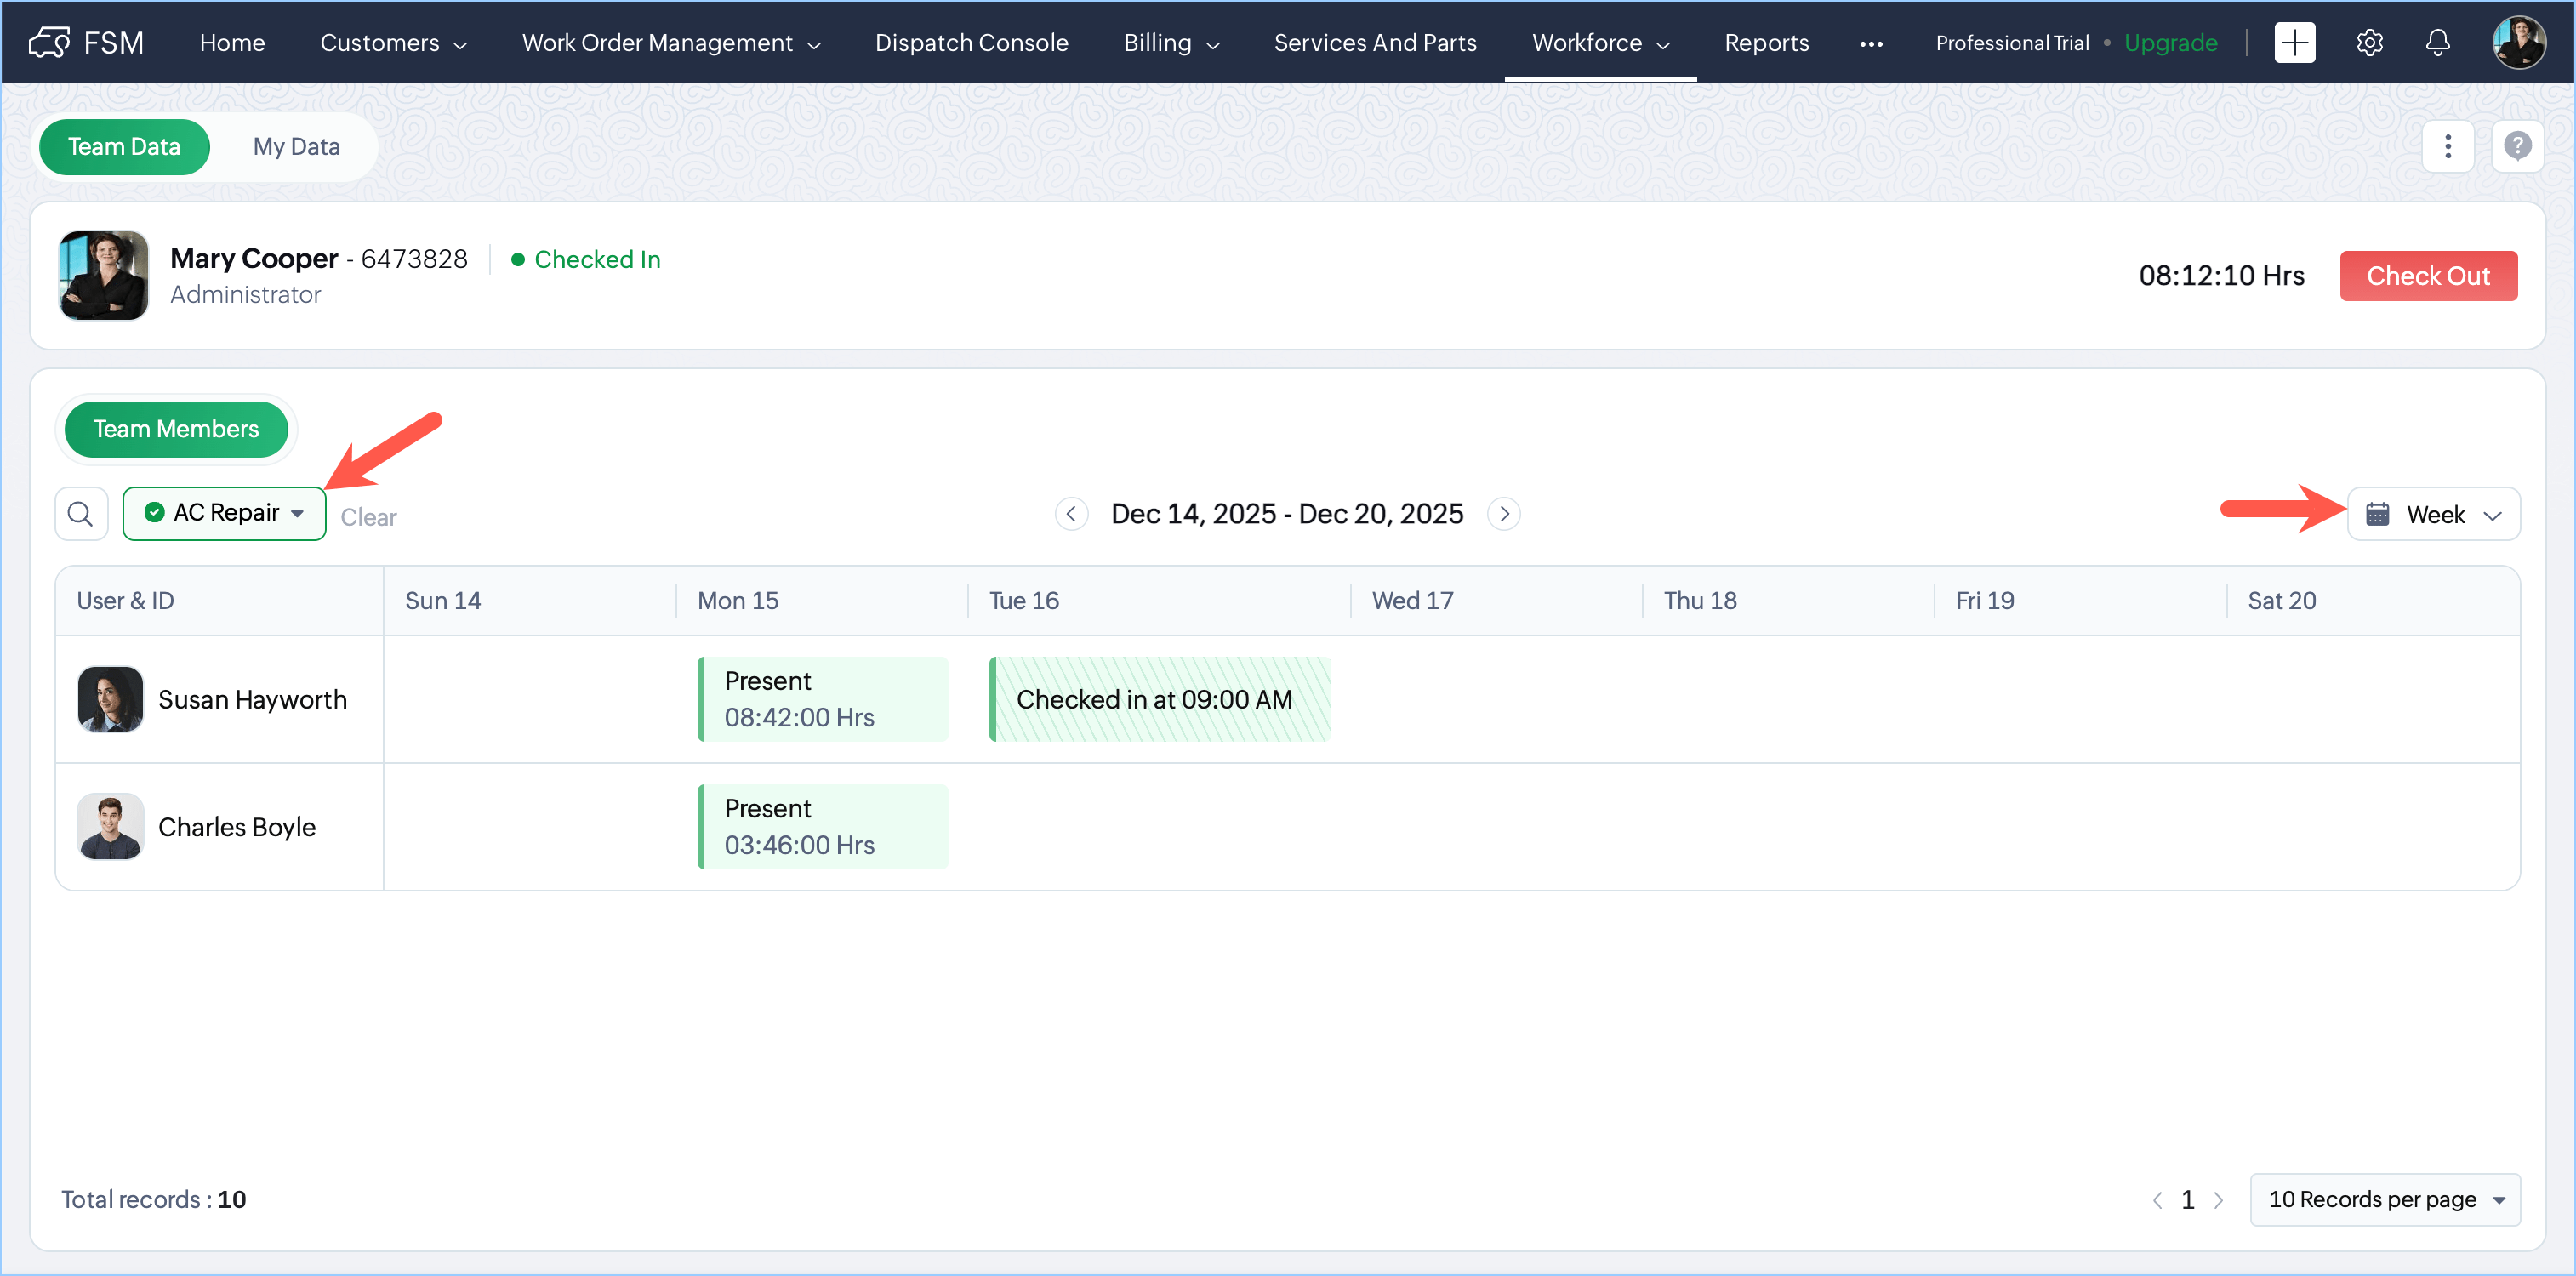
Task: Click the plus quick-create icon
Action: [x=2294, y=42]
